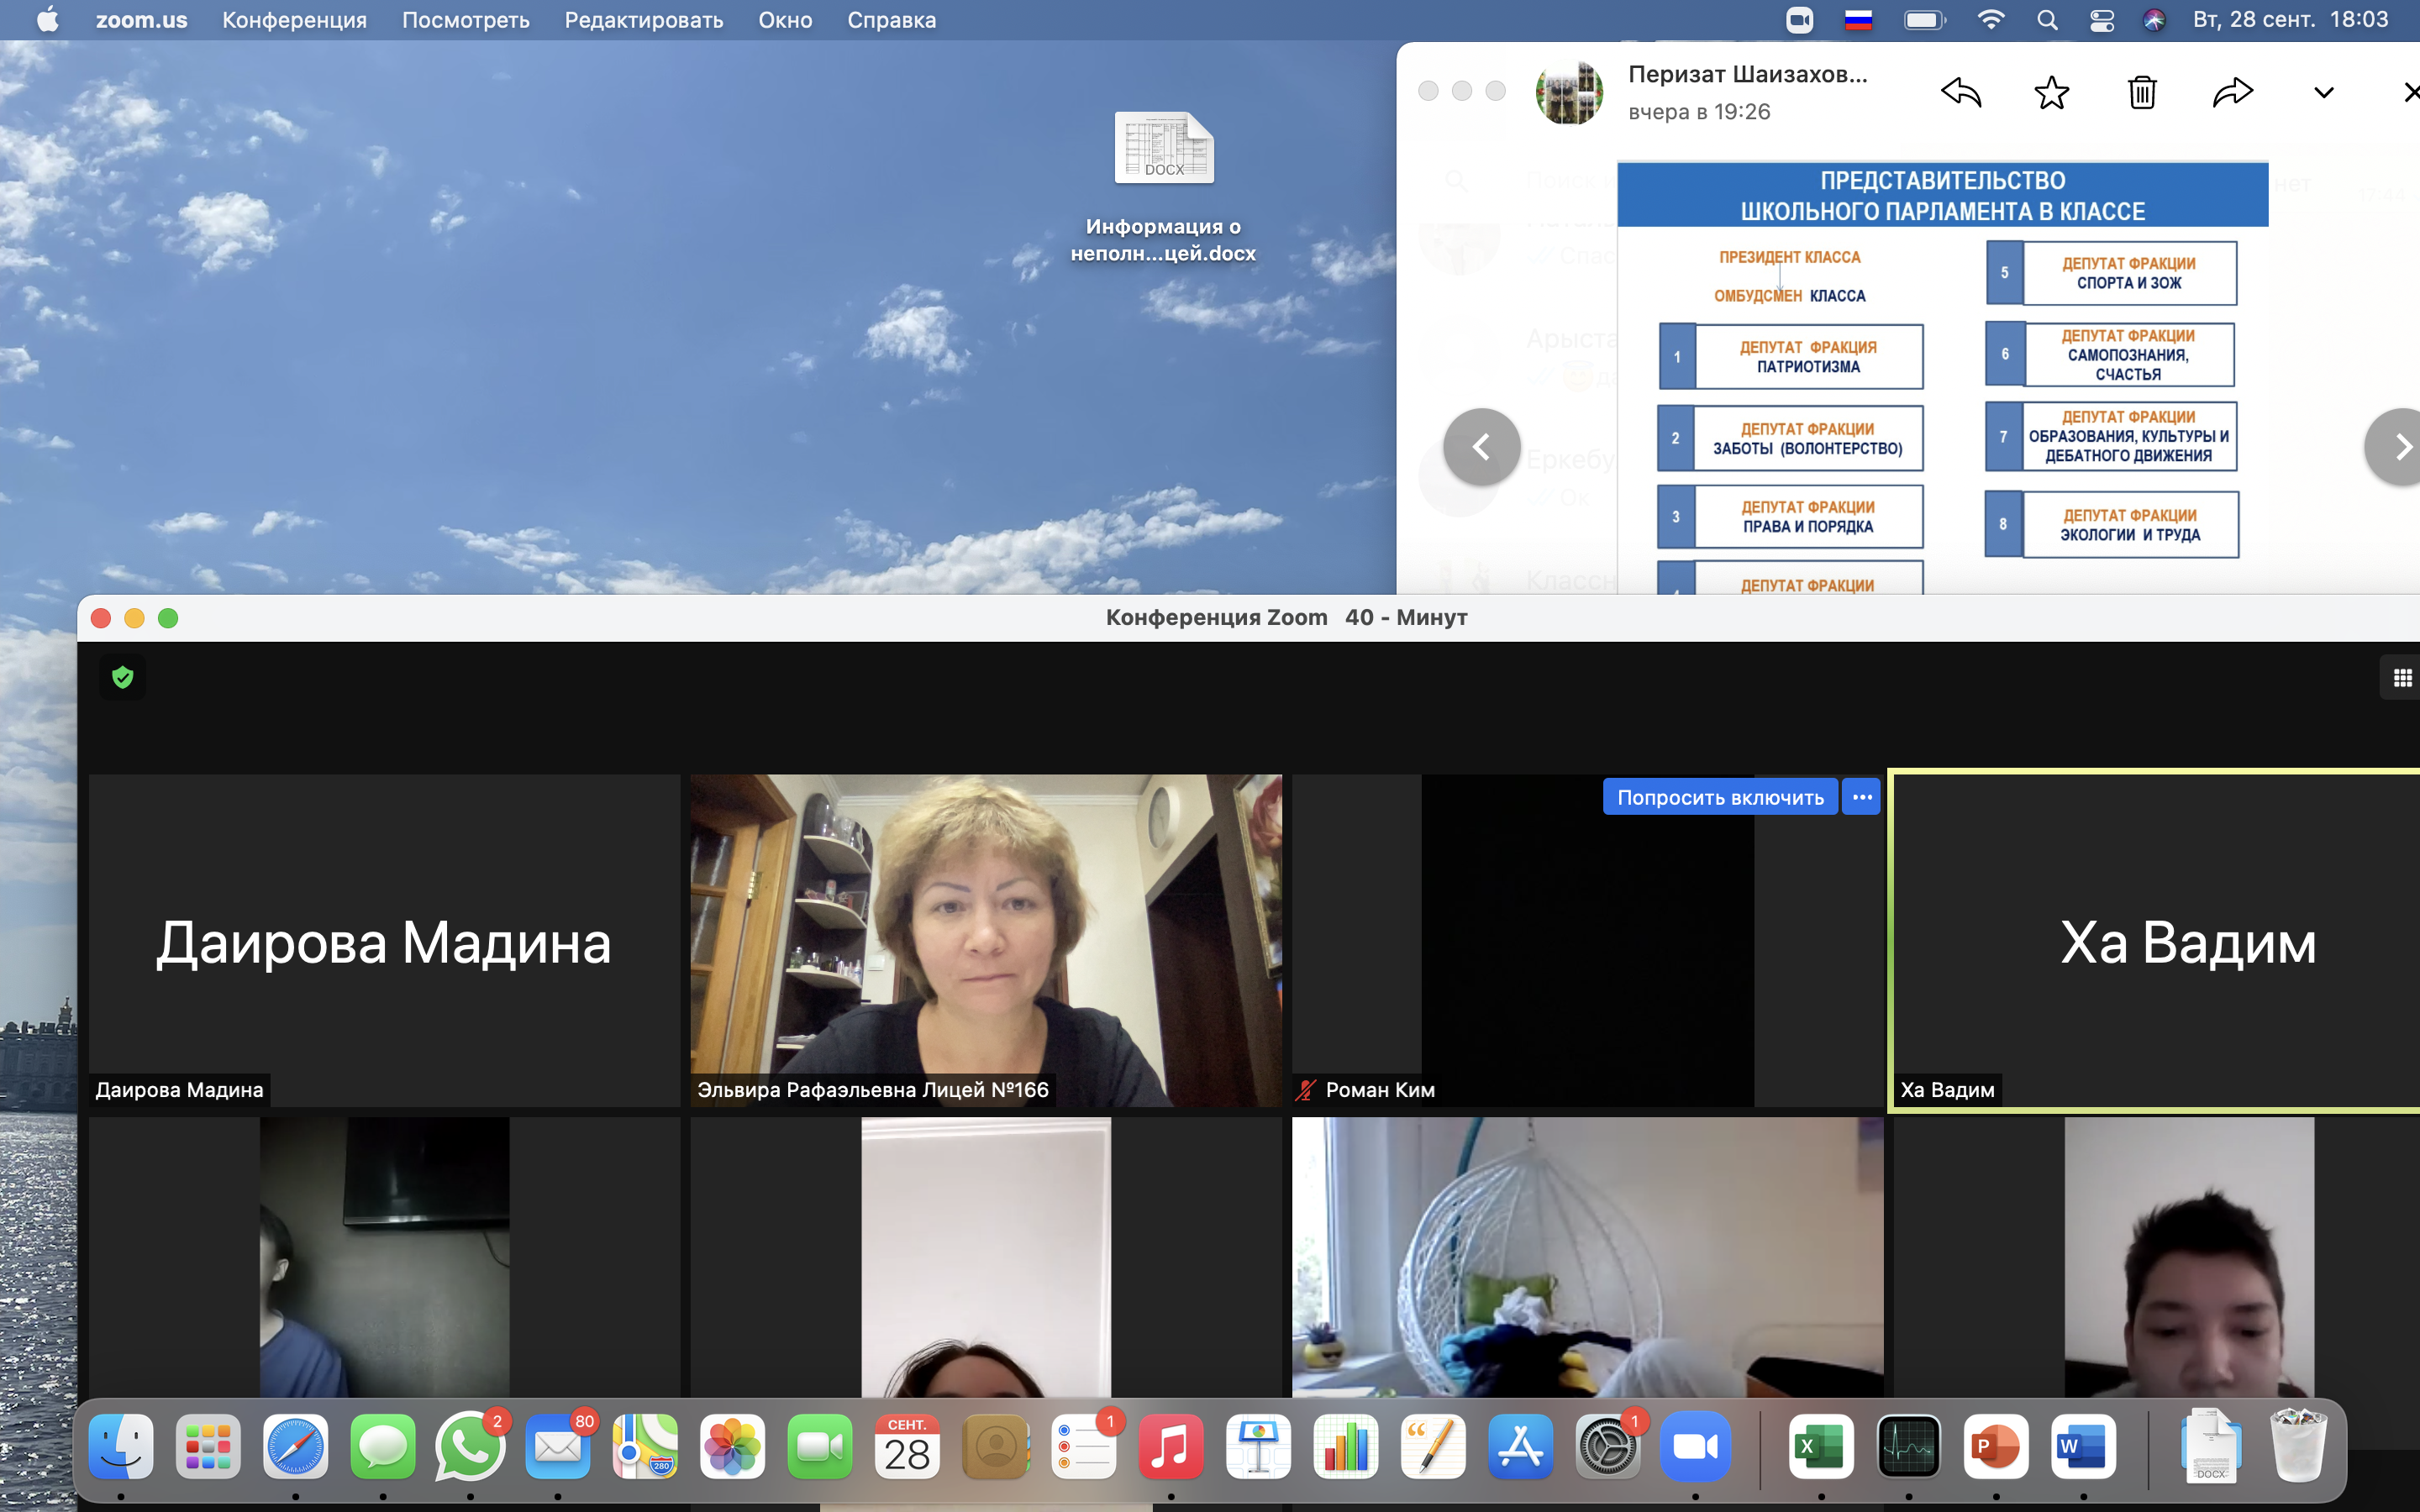This screenshot has width=2420, height=1512.
Task: Go to previous image with left arrow
Action: tap(1481, 447)
